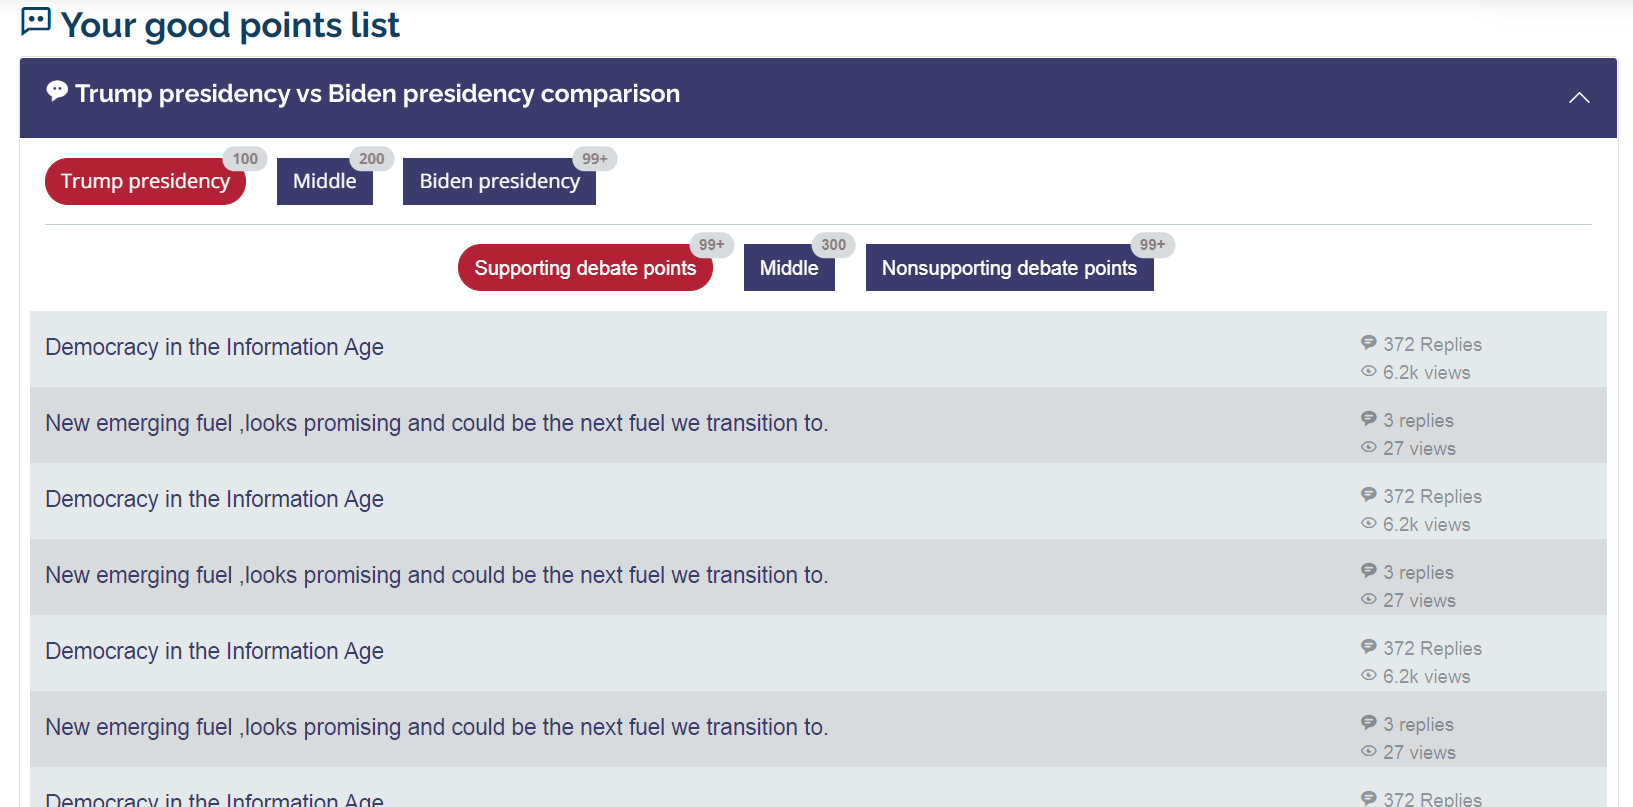Click the speech bubble icon in the Trump vs Biden header

click(57, 91)
